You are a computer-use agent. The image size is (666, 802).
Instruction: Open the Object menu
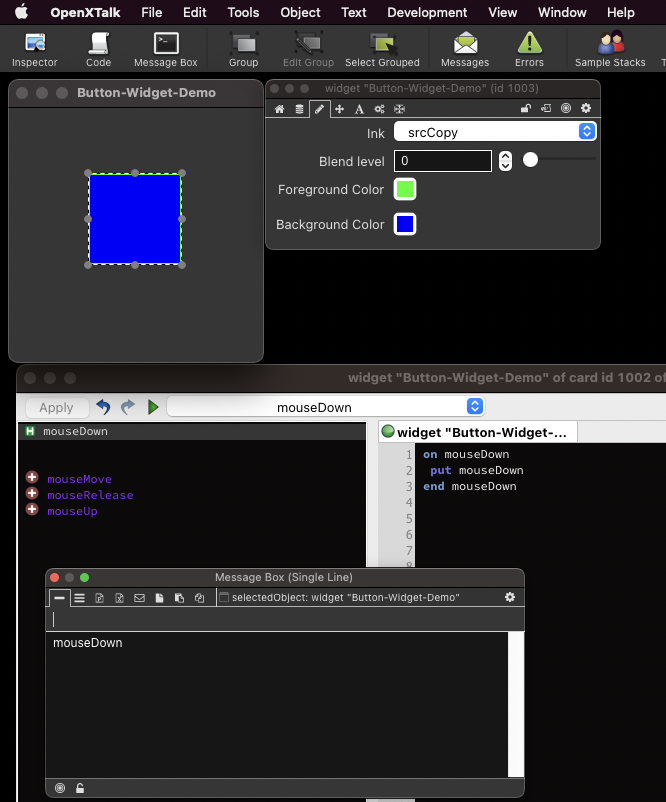pyautogui.click(x=300, y=12)
